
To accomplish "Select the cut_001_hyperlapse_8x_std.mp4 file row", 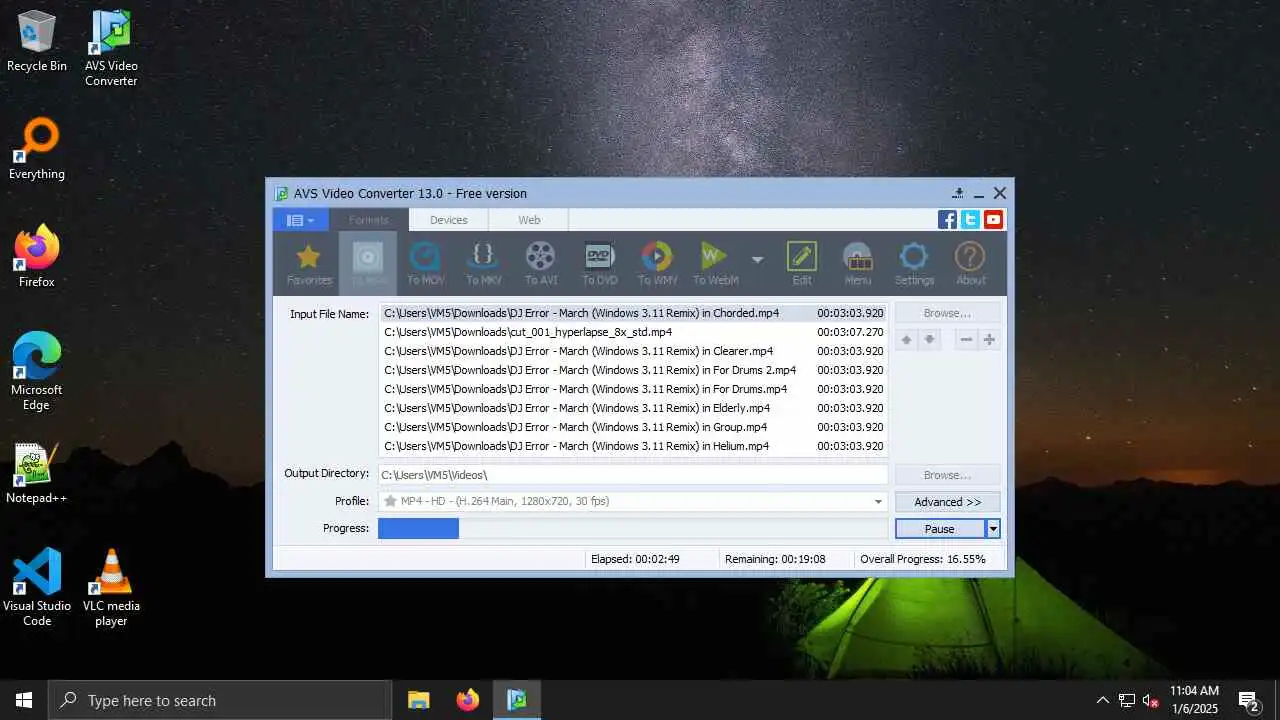I will 633,332.
